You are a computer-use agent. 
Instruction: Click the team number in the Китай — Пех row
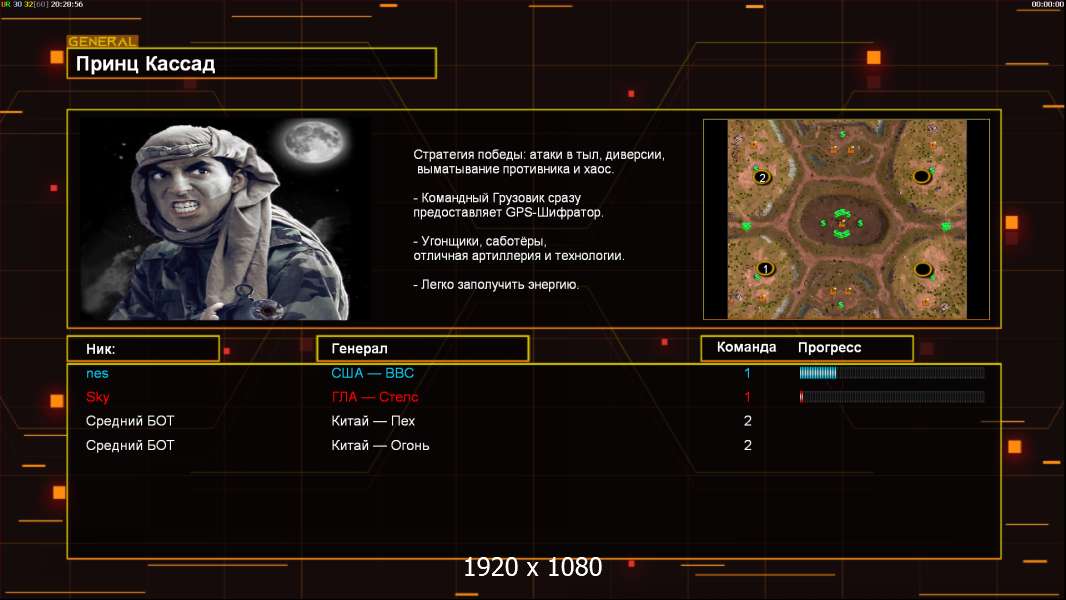click(x=747, y=421)
